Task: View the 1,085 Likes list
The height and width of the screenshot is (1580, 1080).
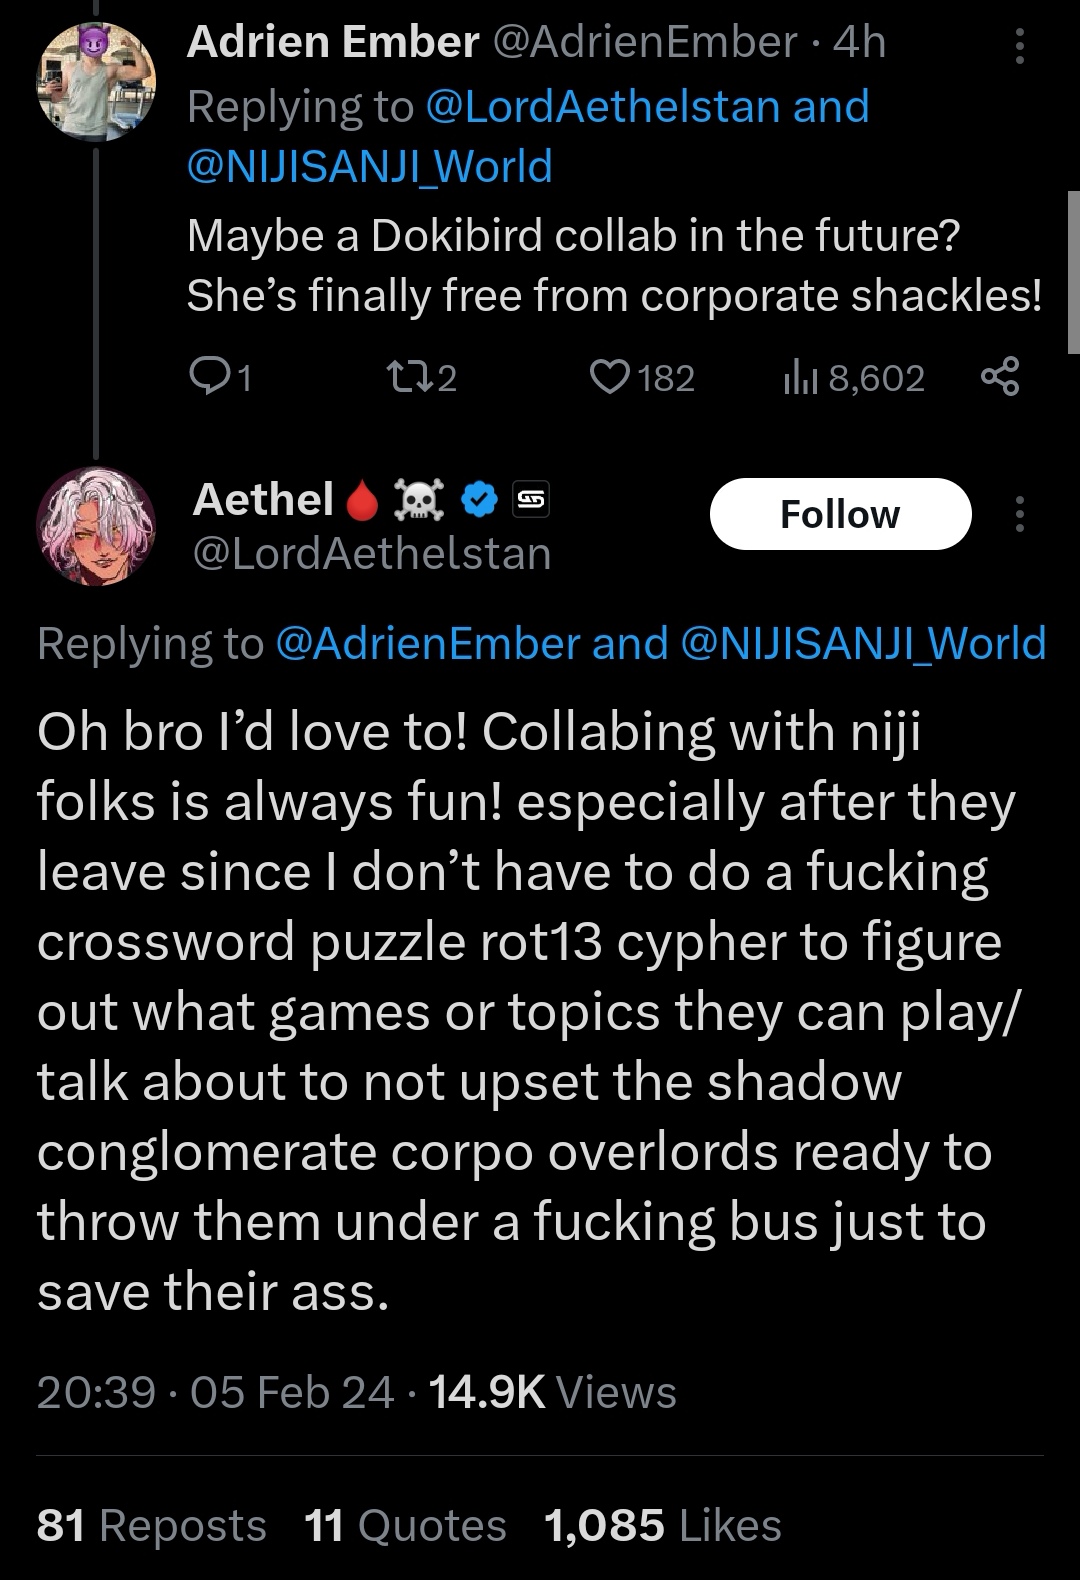Action: pyautogui.click(x=663, y=1526)
